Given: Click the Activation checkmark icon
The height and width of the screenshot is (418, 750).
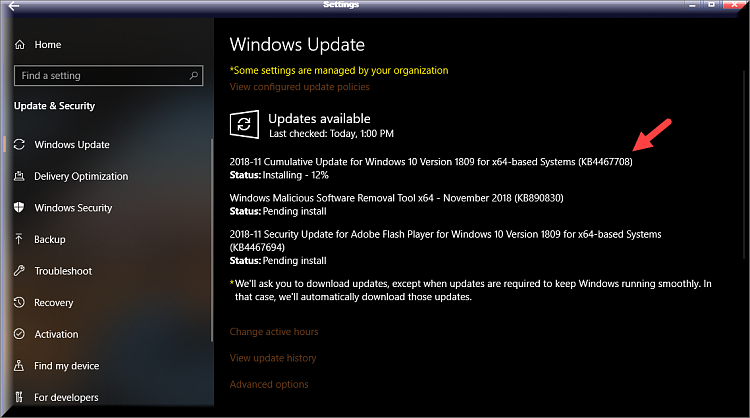Looking at the screenshot, I should tap(19, 334).
